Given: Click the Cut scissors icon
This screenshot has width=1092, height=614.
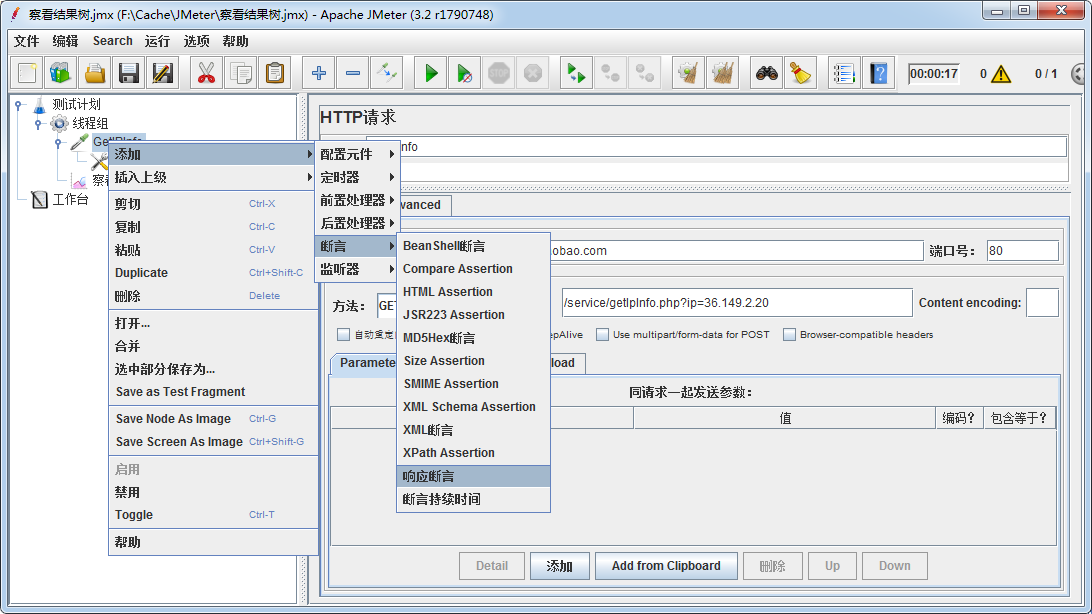Looking at the screenshot, I should coord(206,73).
